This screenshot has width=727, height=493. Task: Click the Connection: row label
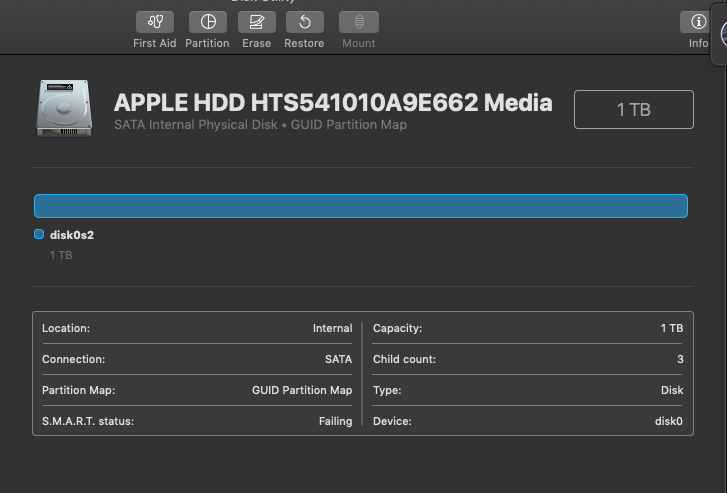pos(73,359)
